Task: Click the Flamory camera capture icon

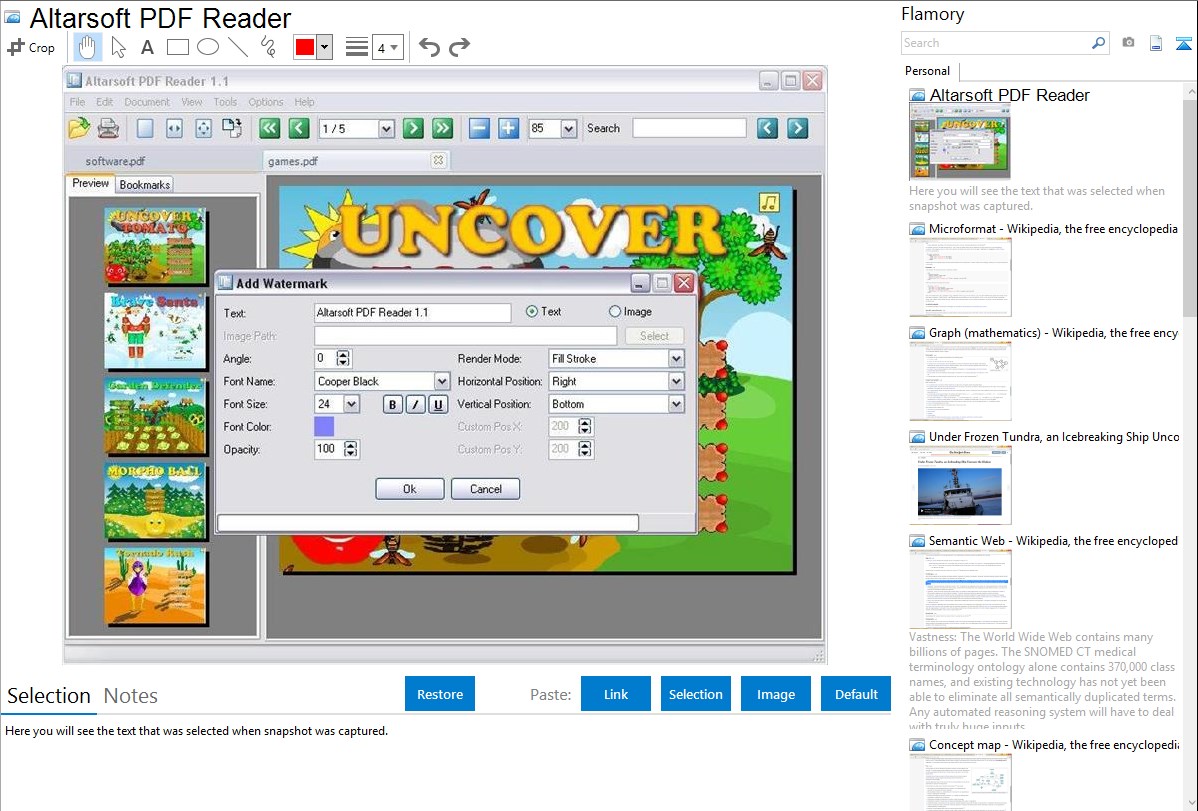Action: coord(1128,43)
